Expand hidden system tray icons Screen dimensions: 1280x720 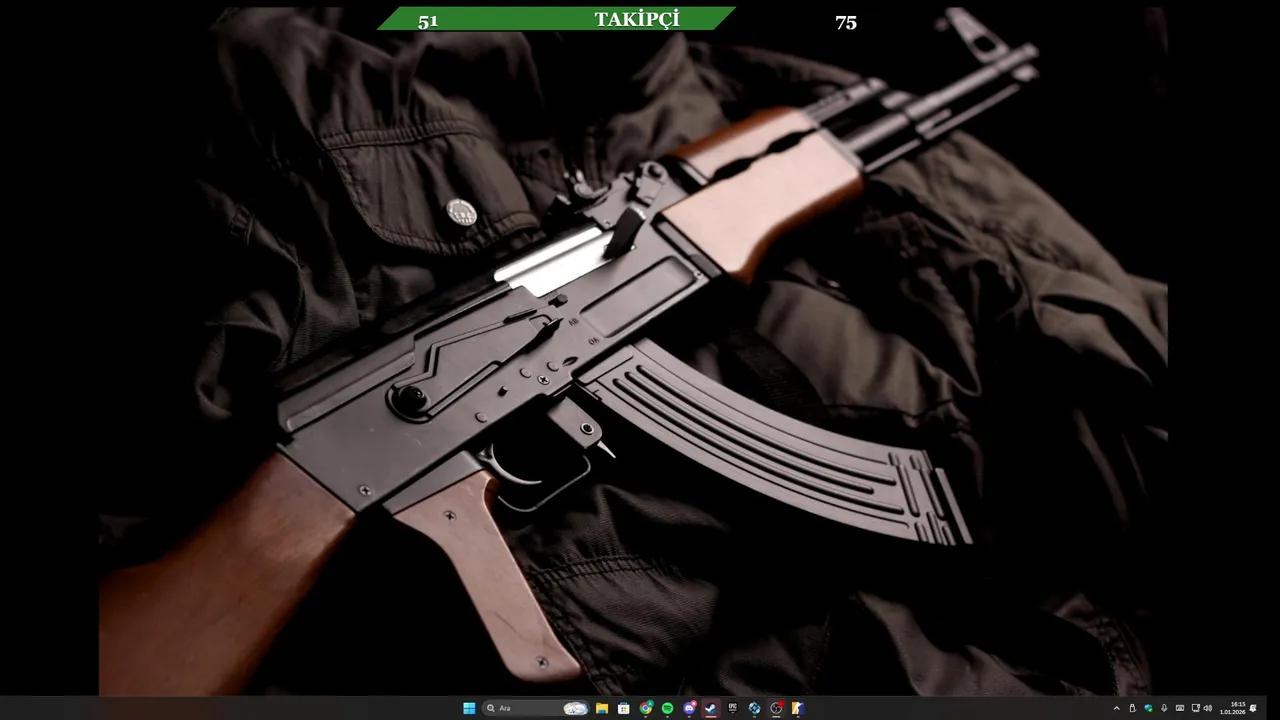1116,708
